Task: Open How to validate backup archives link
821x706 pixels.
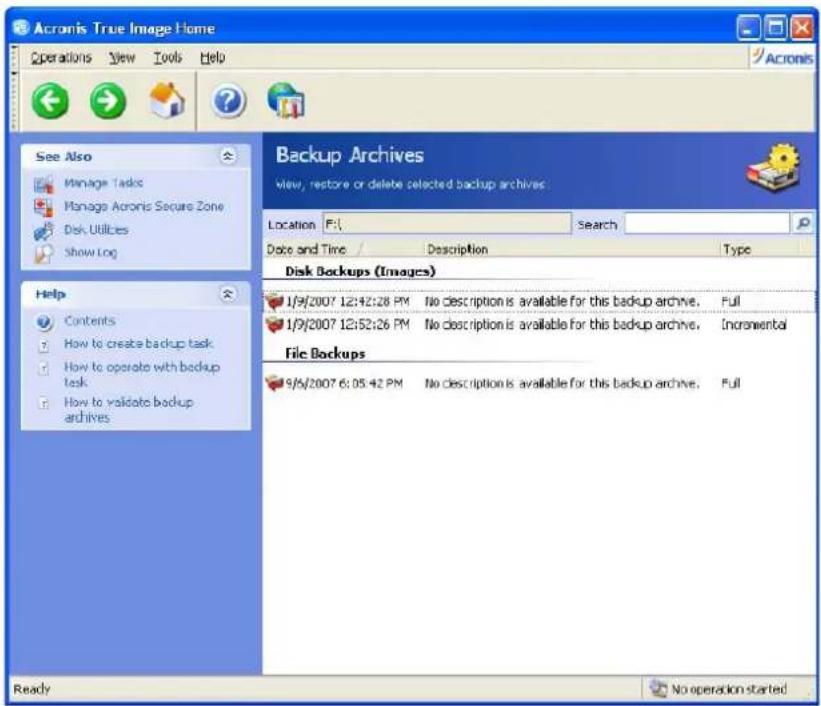Action: (128, 409)
